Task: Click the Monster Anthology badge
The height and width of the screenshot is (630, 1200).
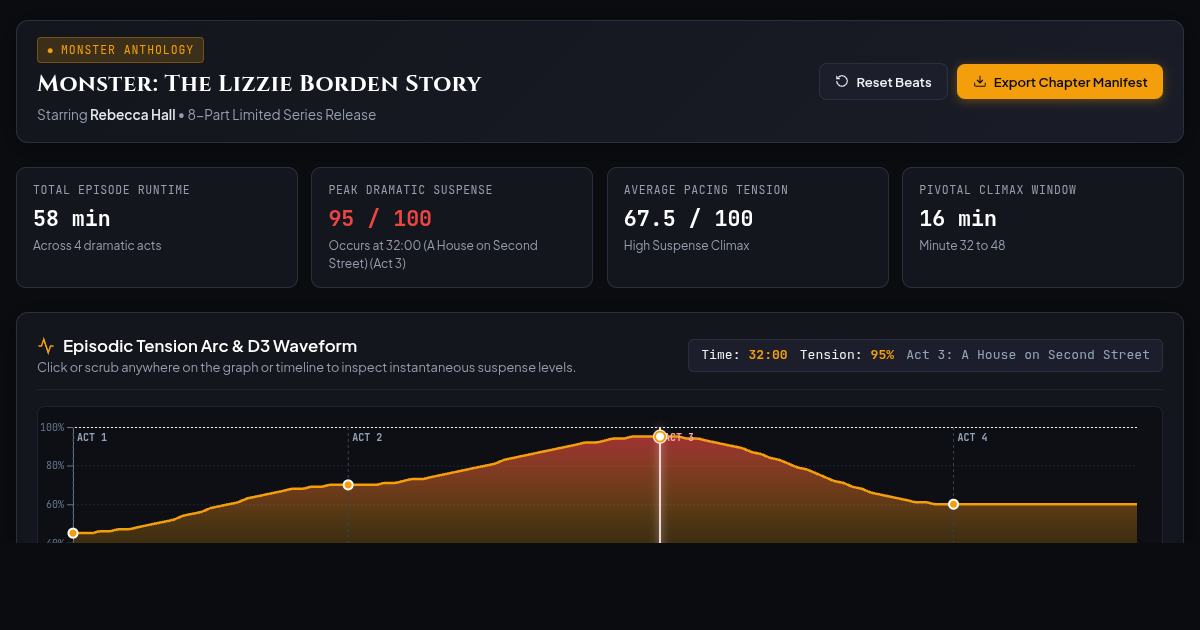Action: 120,50
